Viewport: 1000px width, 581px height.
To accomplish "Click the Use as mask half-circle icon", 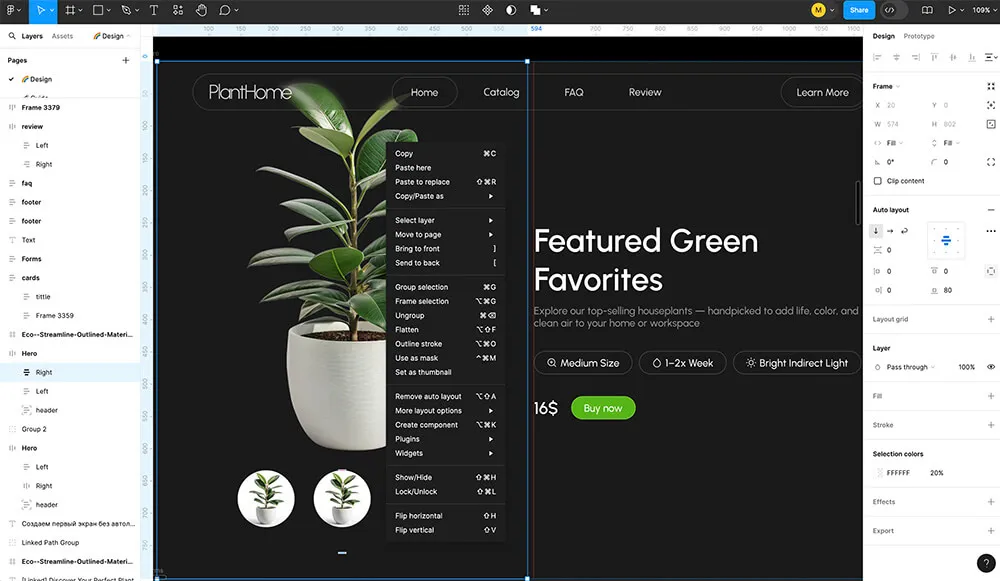I will (511, 10).
